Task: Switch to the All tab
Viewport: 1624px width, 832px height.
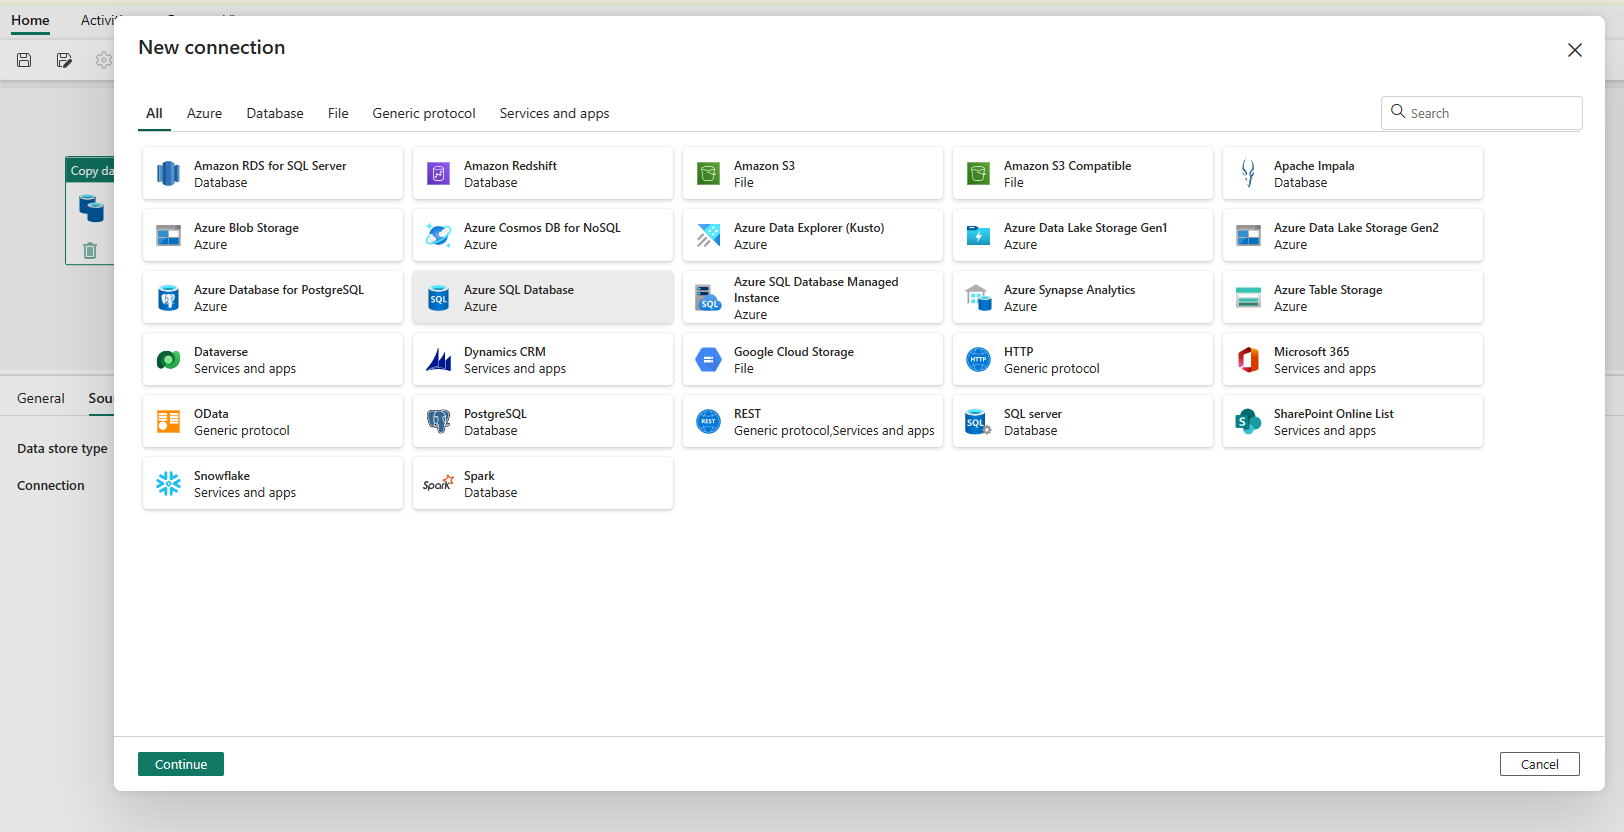Action: point(154,113)
